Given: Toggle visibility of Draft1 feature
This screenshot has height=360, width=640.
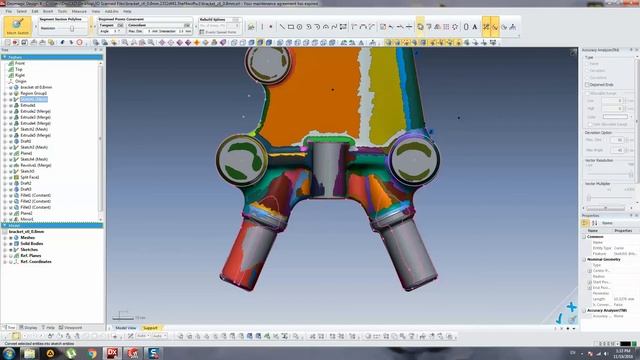Looking at the screenshot, I should click(11, 141).
